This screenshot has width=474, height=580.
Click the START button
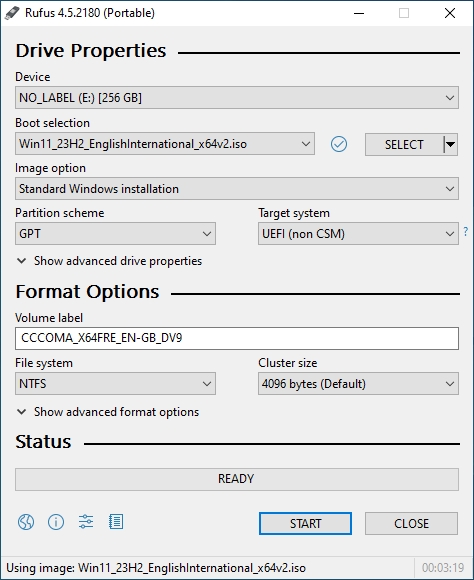305,523
